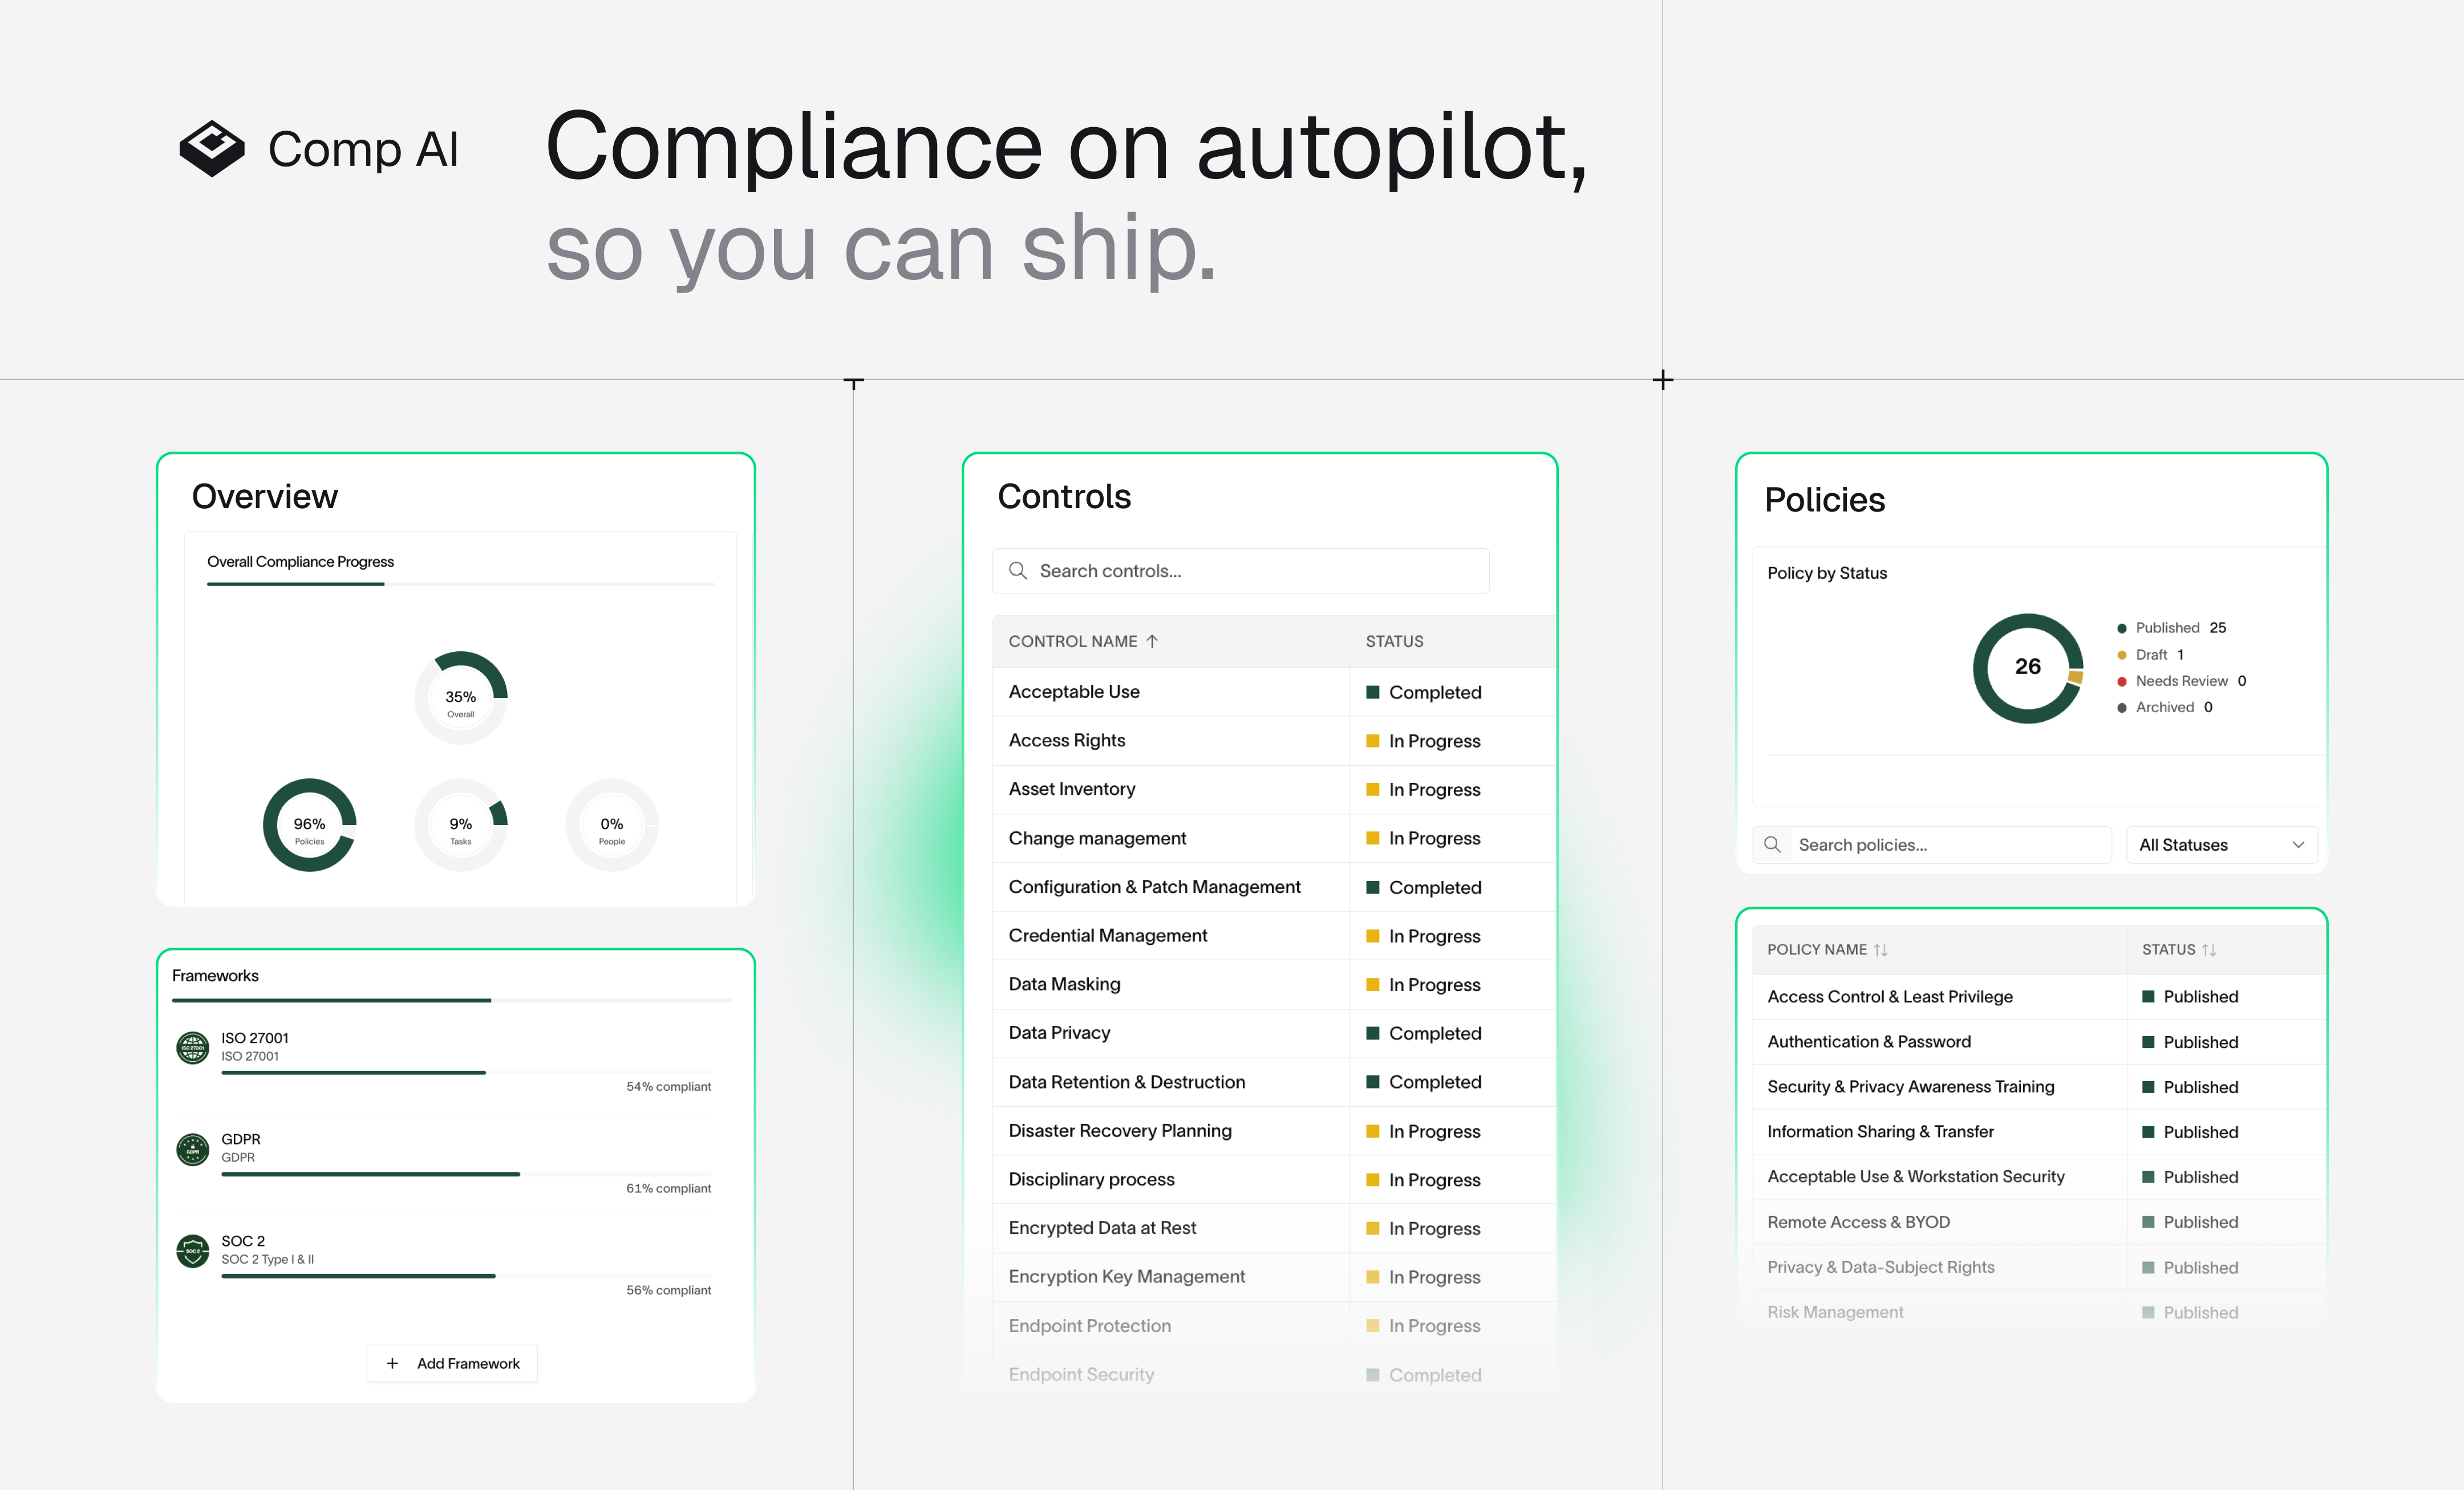Screen dimensions: 2464x1490
Task: Click the 0% People progress ring
Action: pos(612,825)
